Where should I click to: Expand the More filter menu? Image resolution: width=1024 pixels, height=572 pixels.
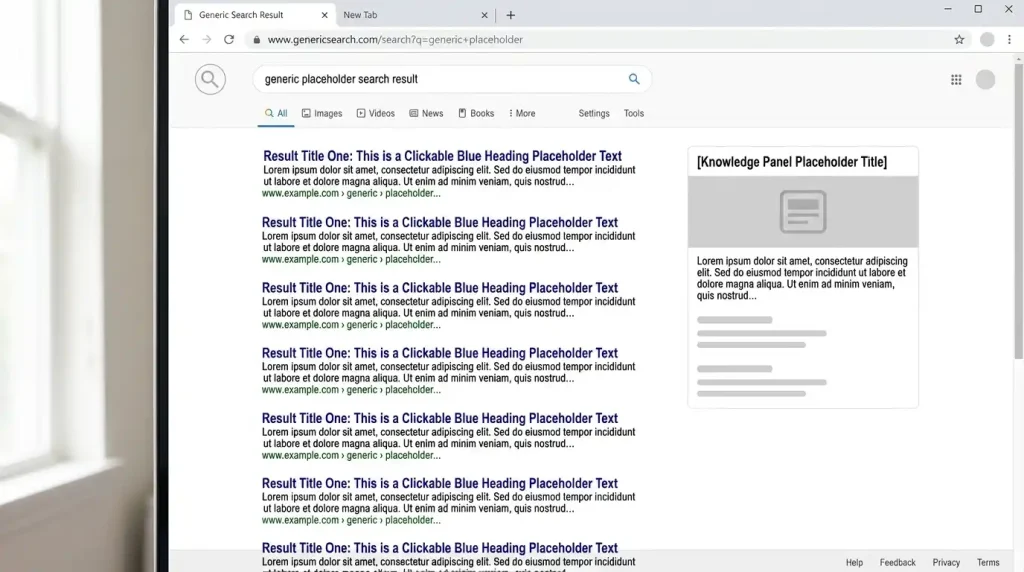coord(522,114)
